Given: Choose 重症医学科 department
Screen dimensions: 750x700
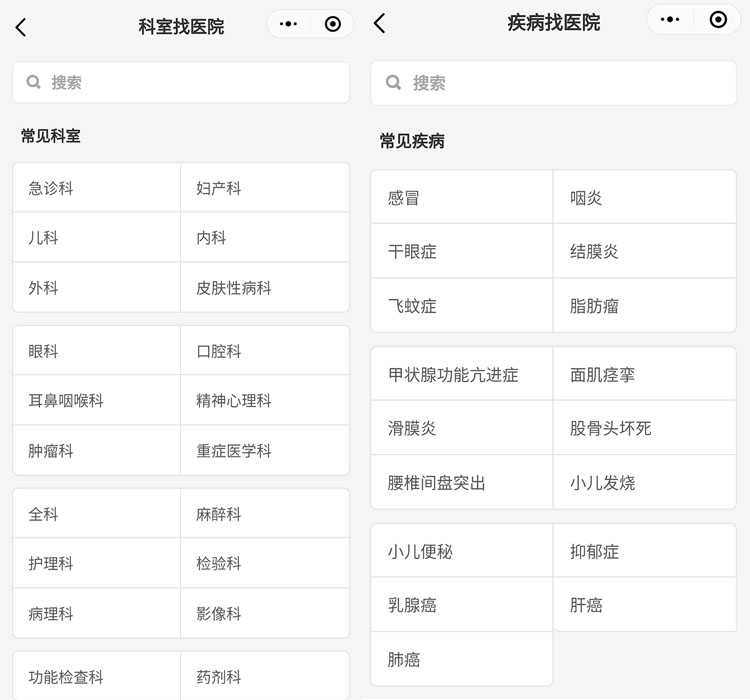Looking at the screenshot, I should pos(265,450).
